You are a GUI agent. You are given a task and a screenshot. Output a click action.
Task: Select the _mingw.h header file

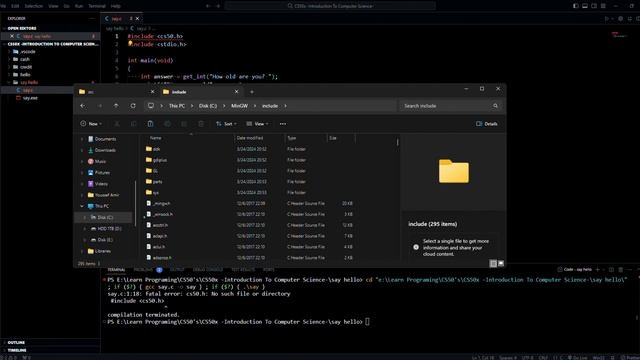coord(250,203)
